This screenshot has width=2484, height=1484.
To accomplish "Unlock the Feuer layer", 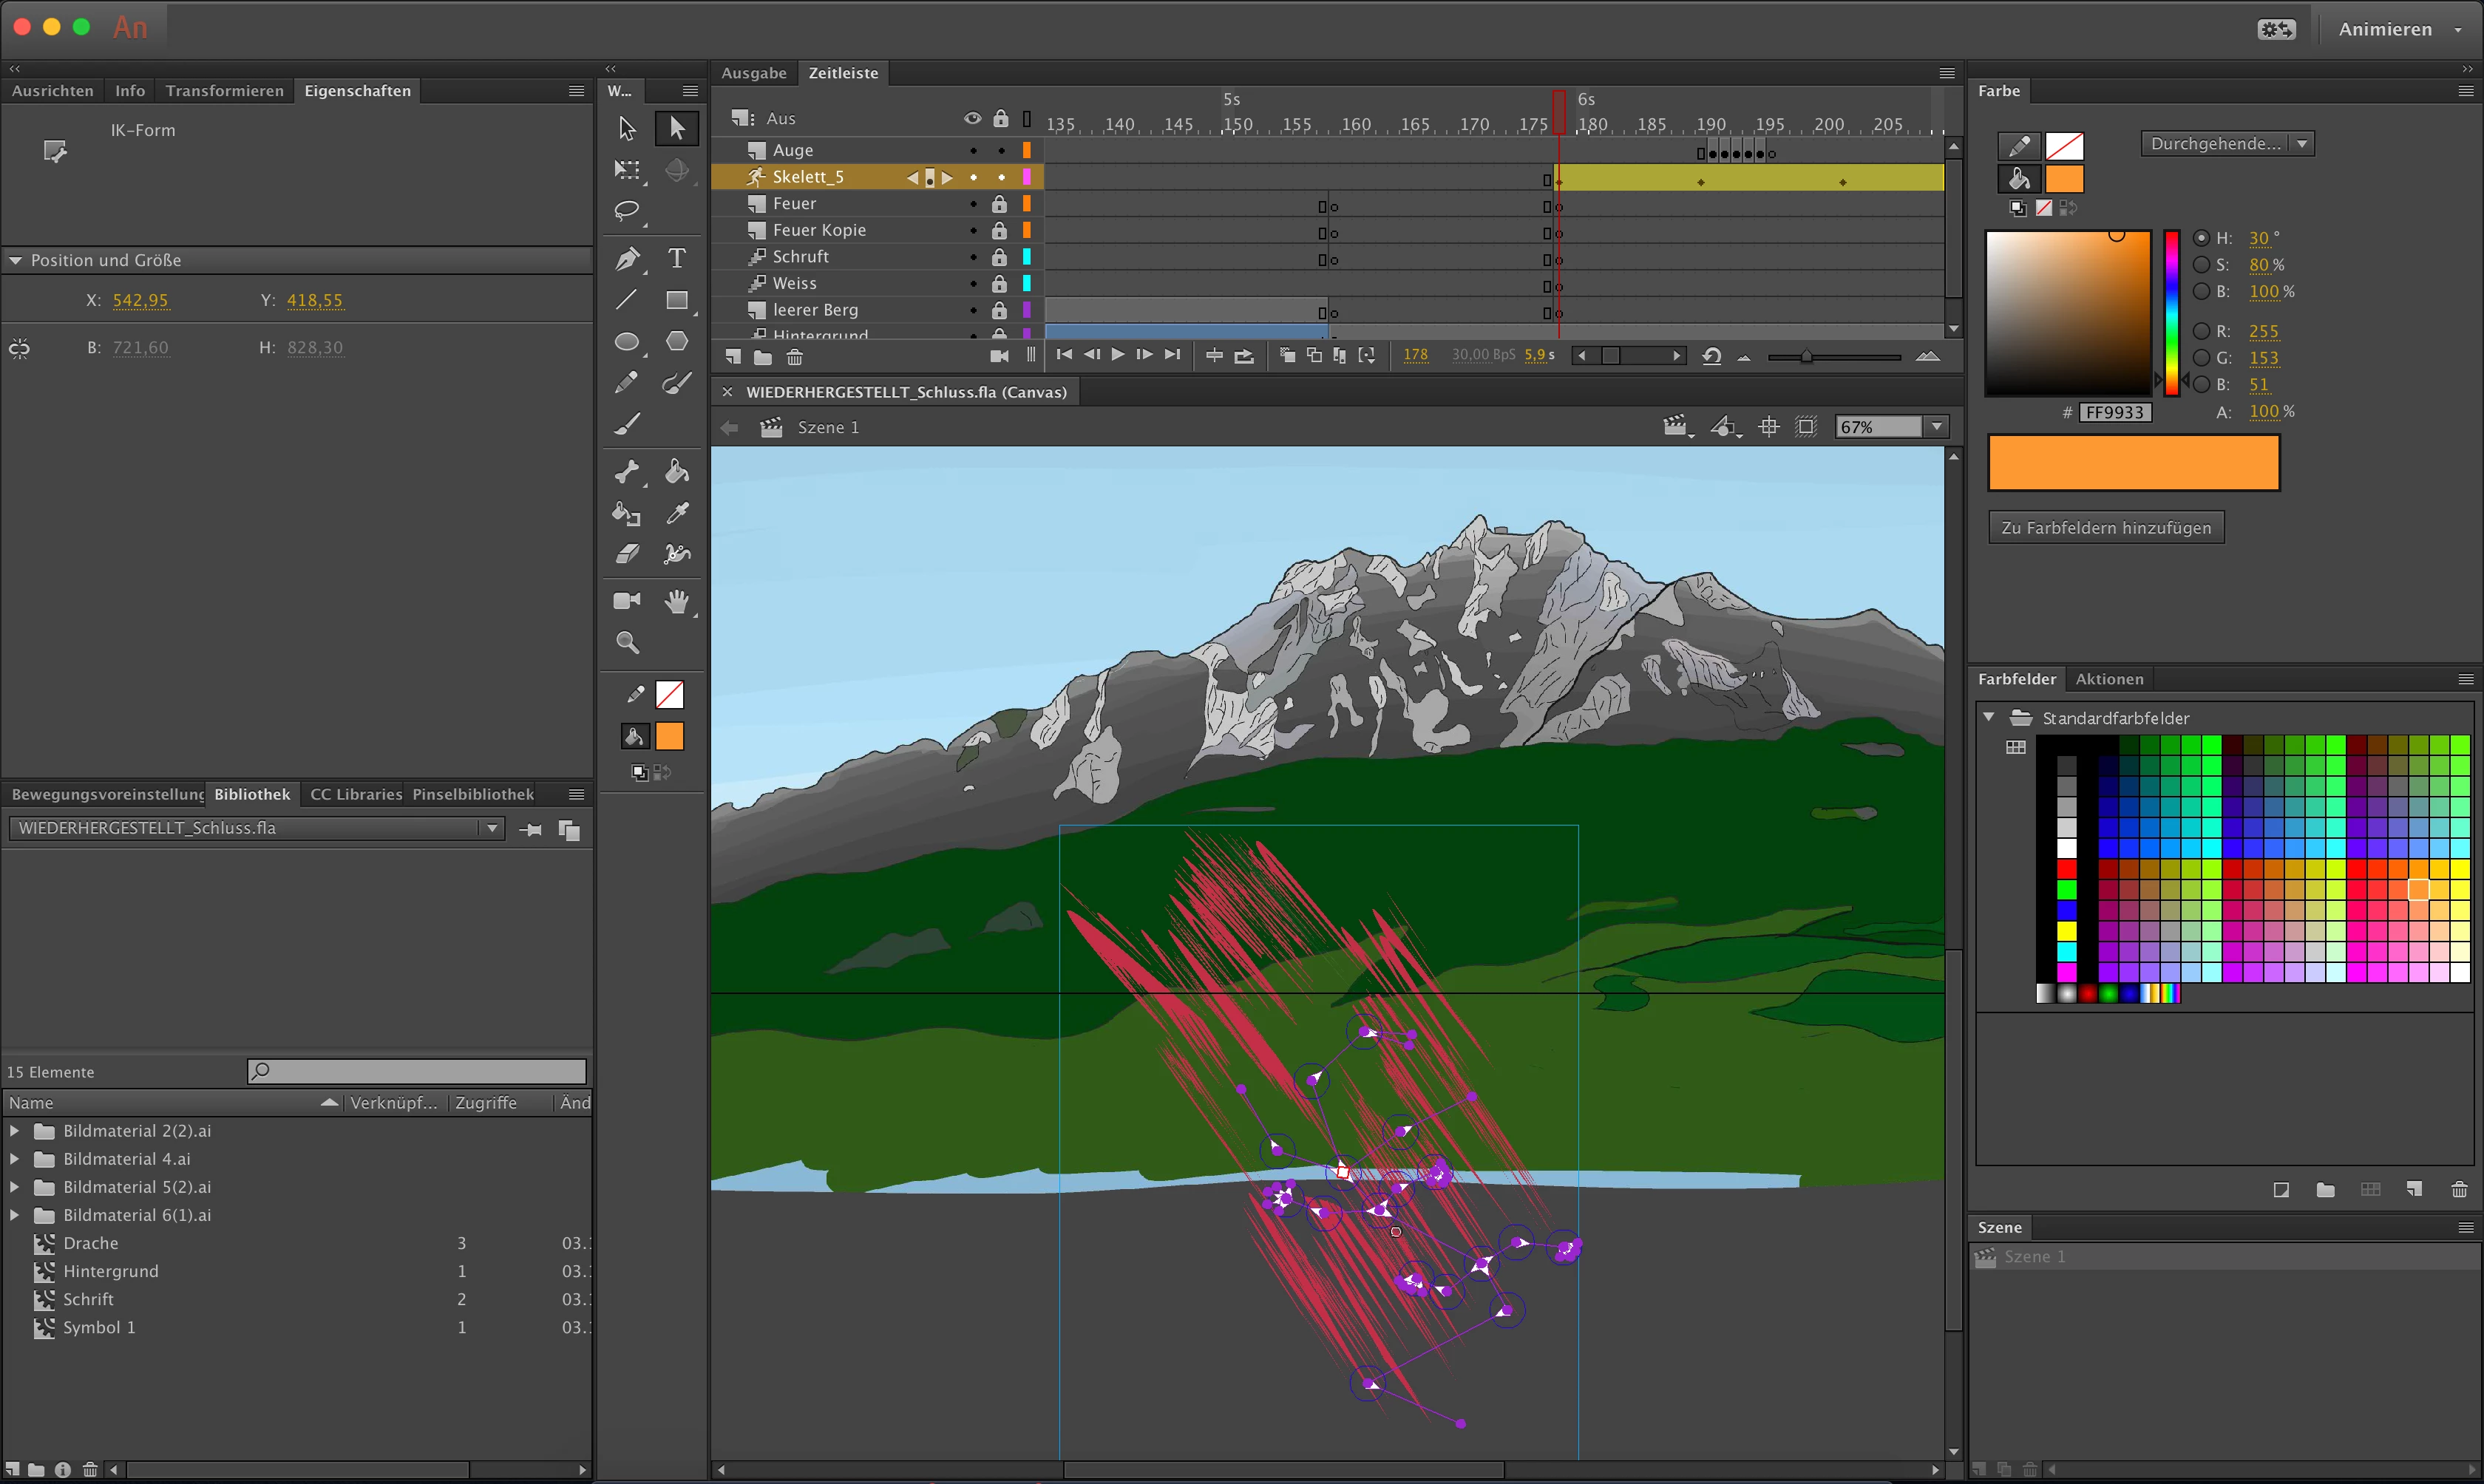I will click(x=999, y=204).
